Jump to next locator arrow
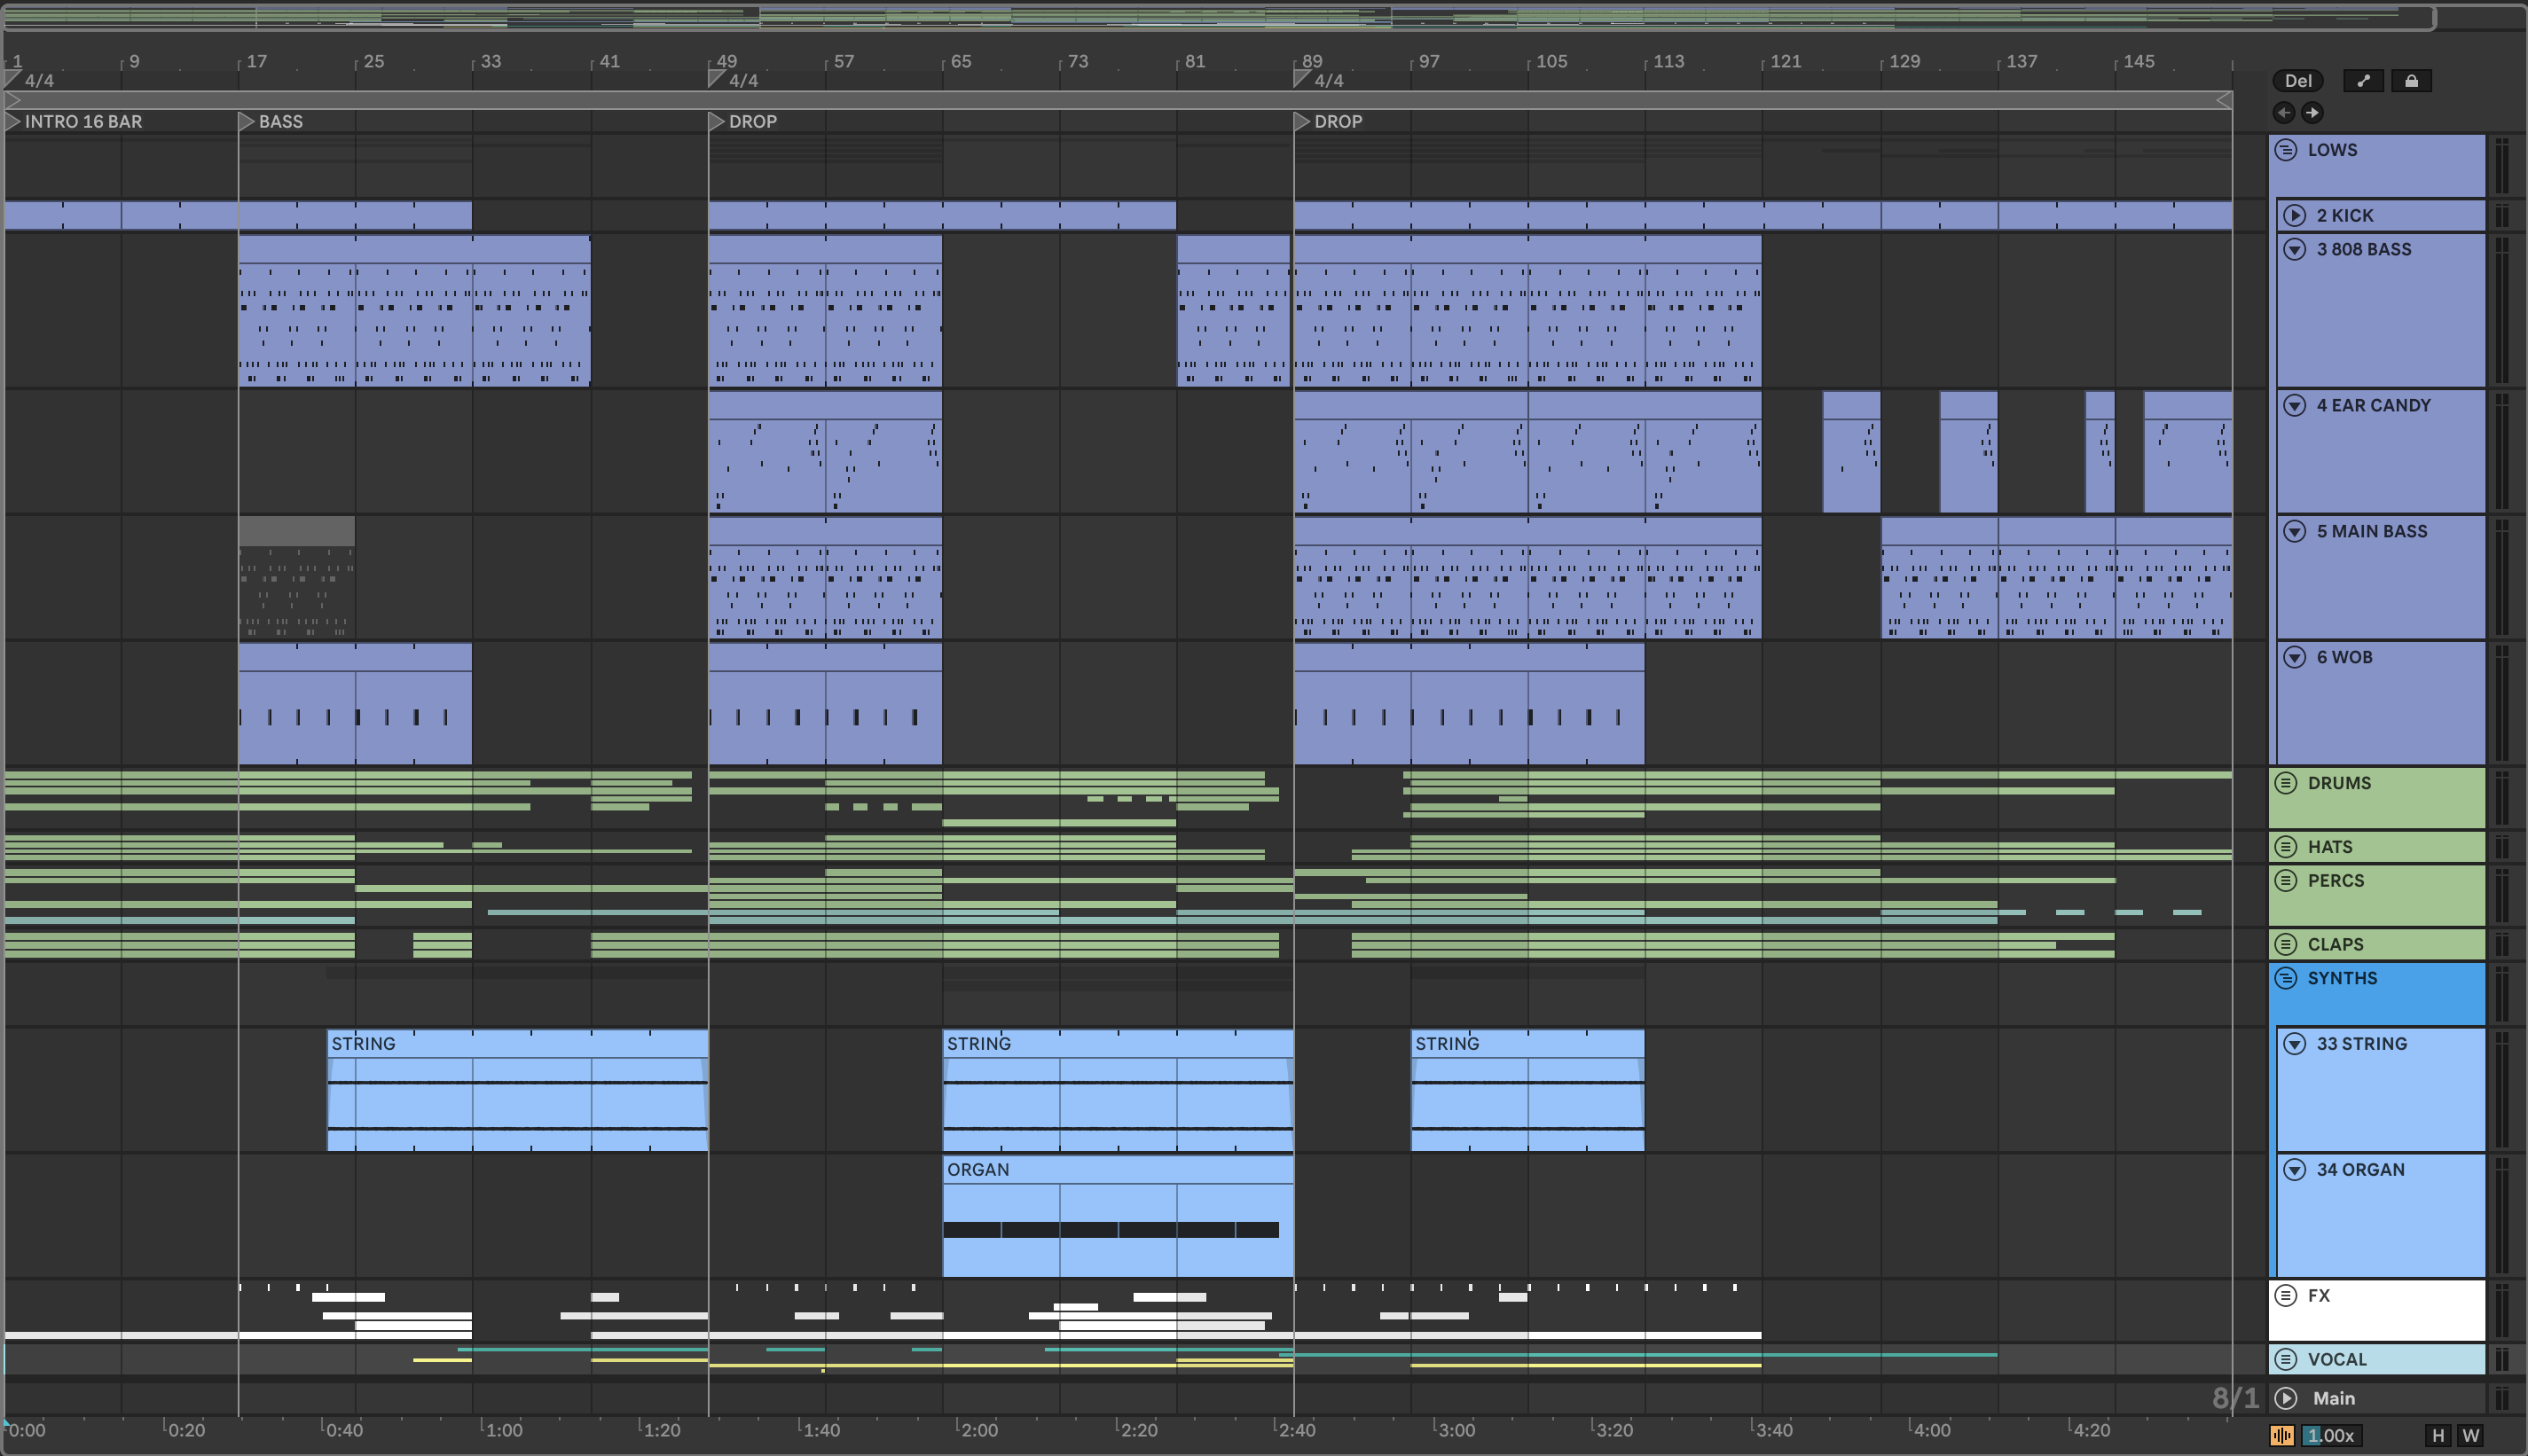This screenshot has width=2528, height=1456. (2311, 112)
